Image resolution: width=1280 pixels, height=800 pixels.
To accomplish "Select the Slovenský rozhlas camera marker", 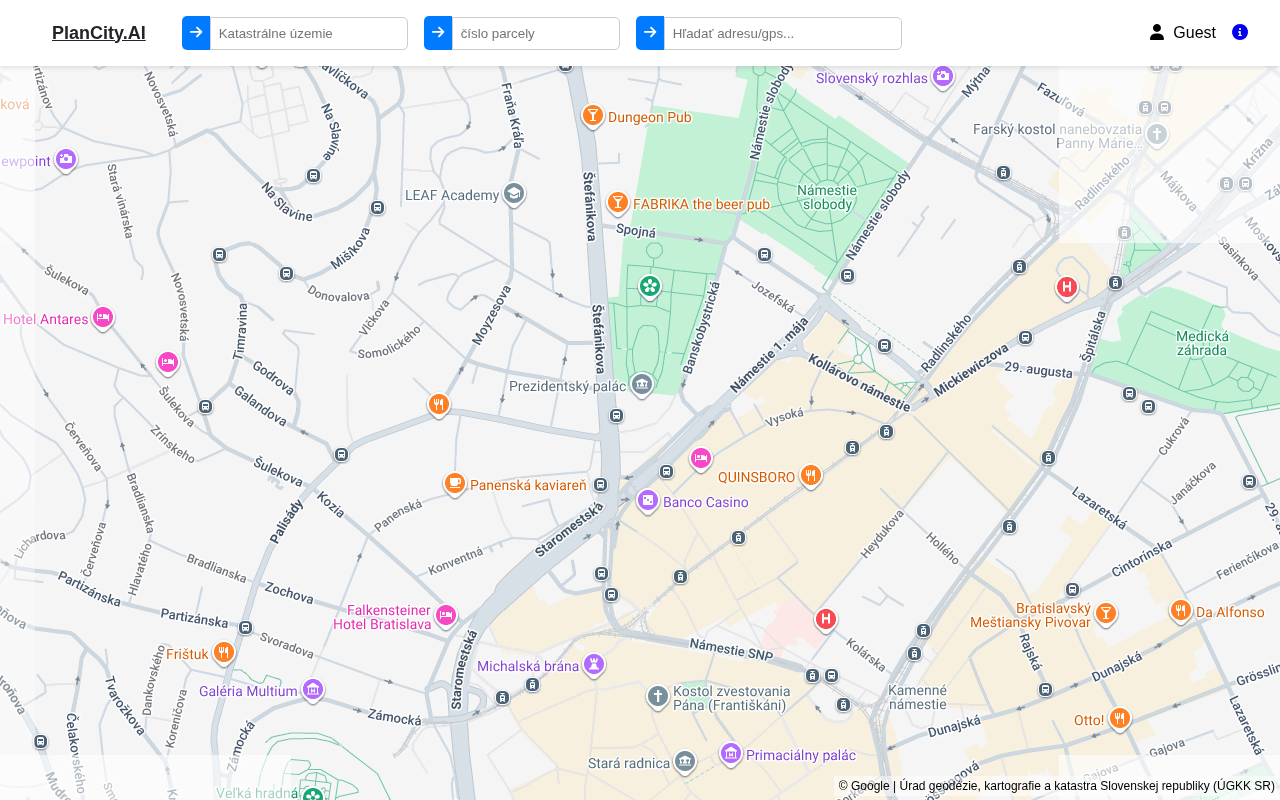I will [x=942, y=76].
